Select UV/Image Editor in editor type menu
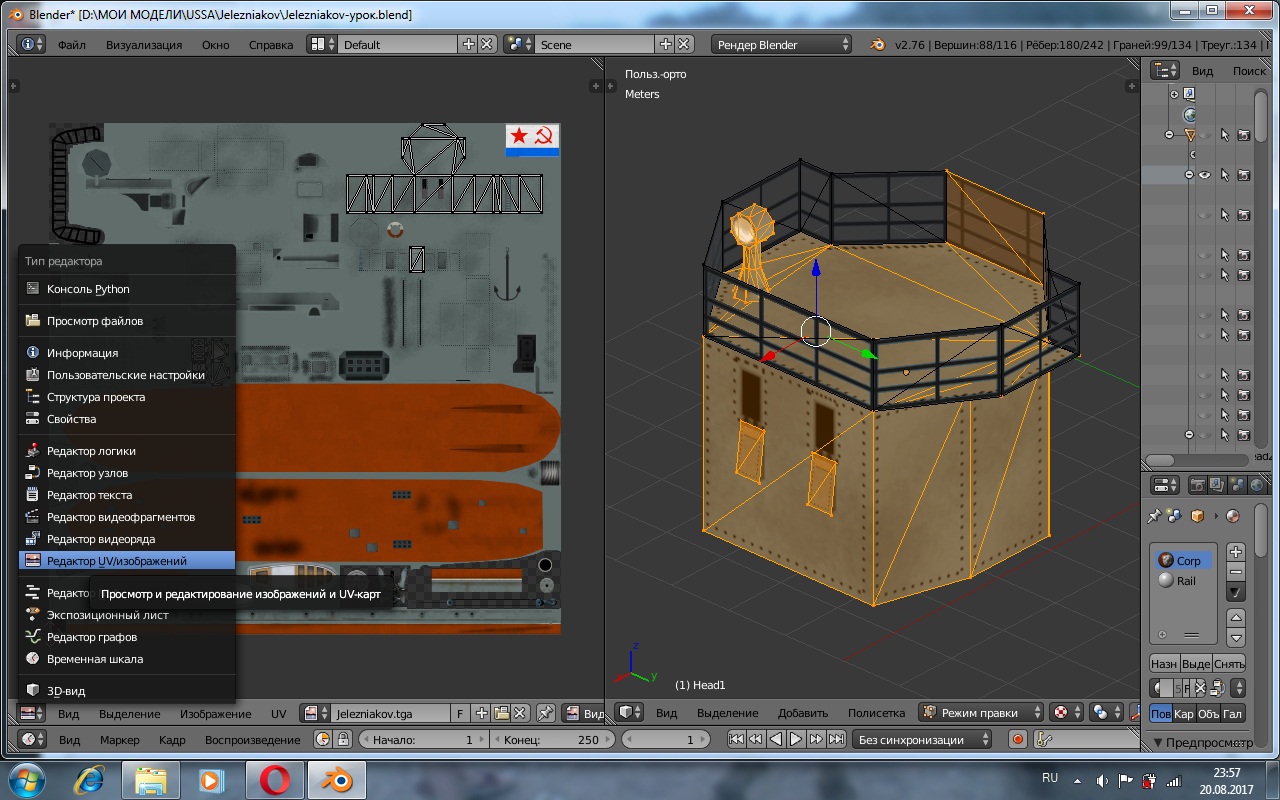This screenshot has height=800, width=1280. pyautogui.click(x=116, y=561)
